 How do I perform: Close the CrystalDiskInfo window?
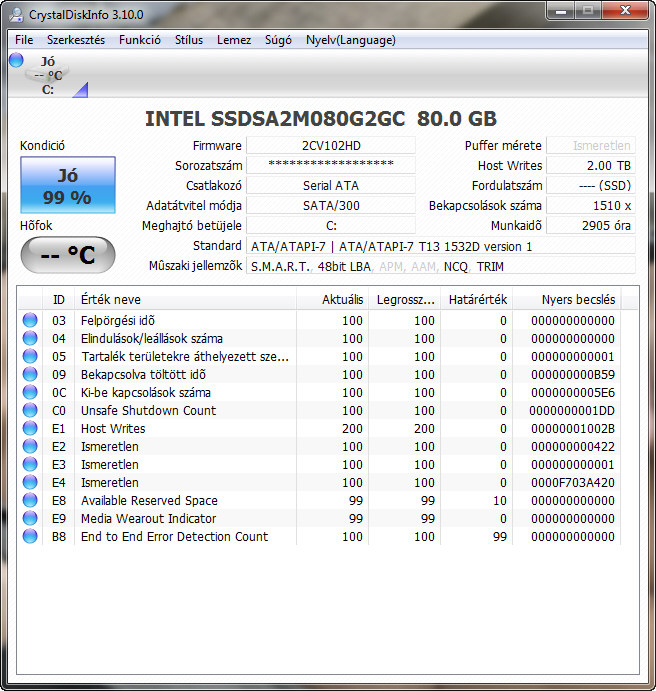[x=625, y=11]
